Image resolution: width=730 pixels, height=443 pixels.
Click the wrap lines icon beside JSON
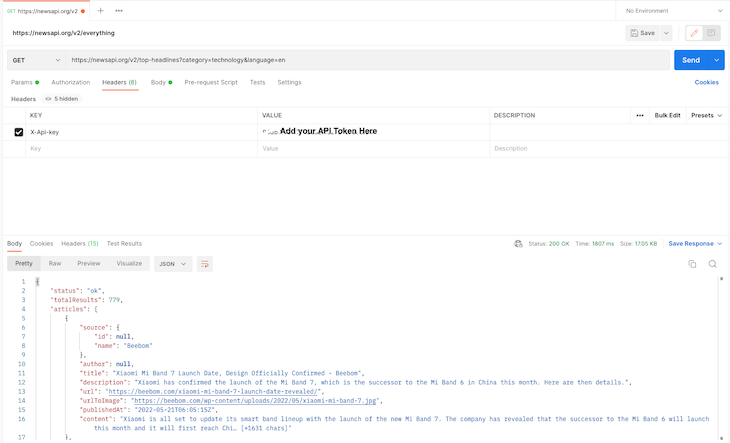point(205,264)
